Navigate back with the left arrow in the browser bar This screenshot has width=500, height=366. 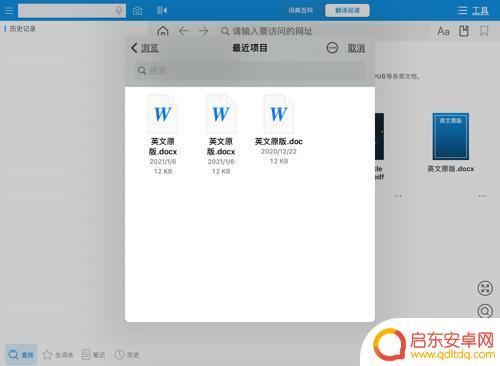pyautogui.click(x=183, y=31)
